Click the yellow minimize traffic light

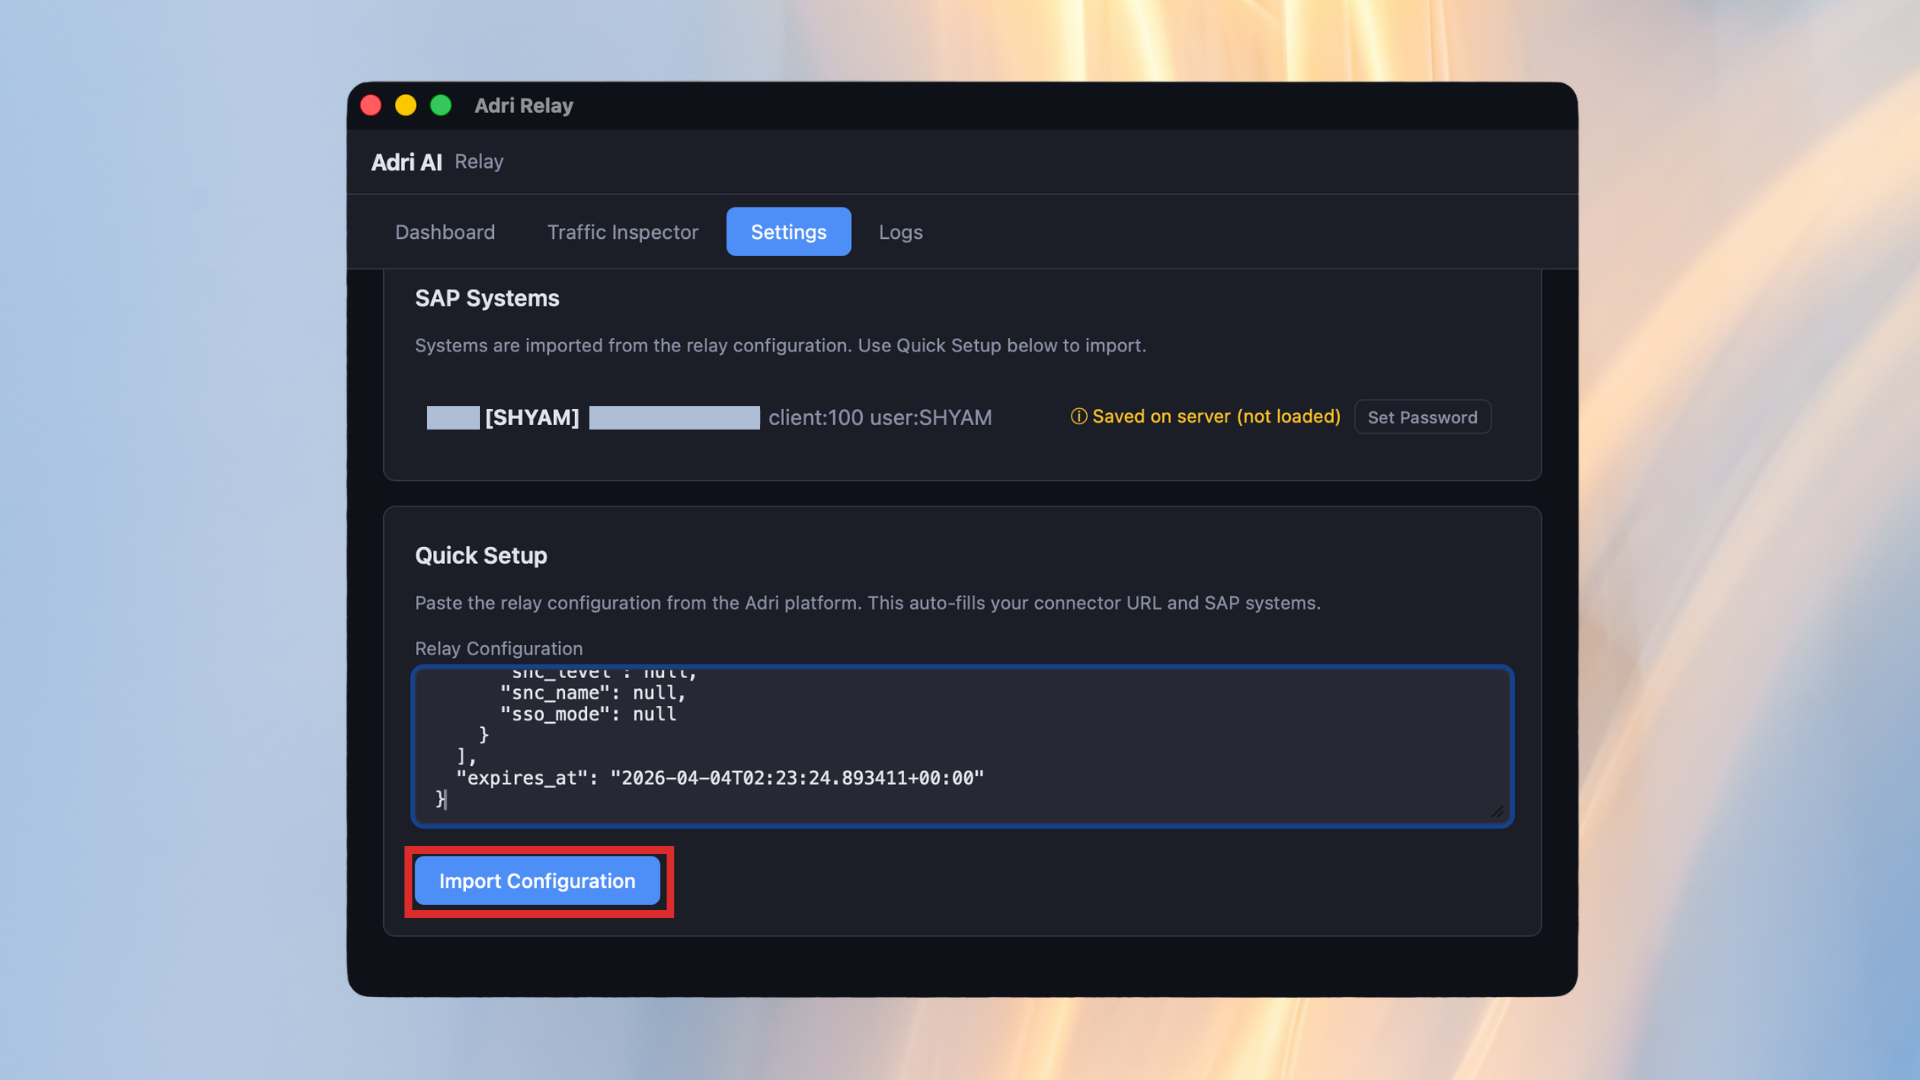pos(405,104)
